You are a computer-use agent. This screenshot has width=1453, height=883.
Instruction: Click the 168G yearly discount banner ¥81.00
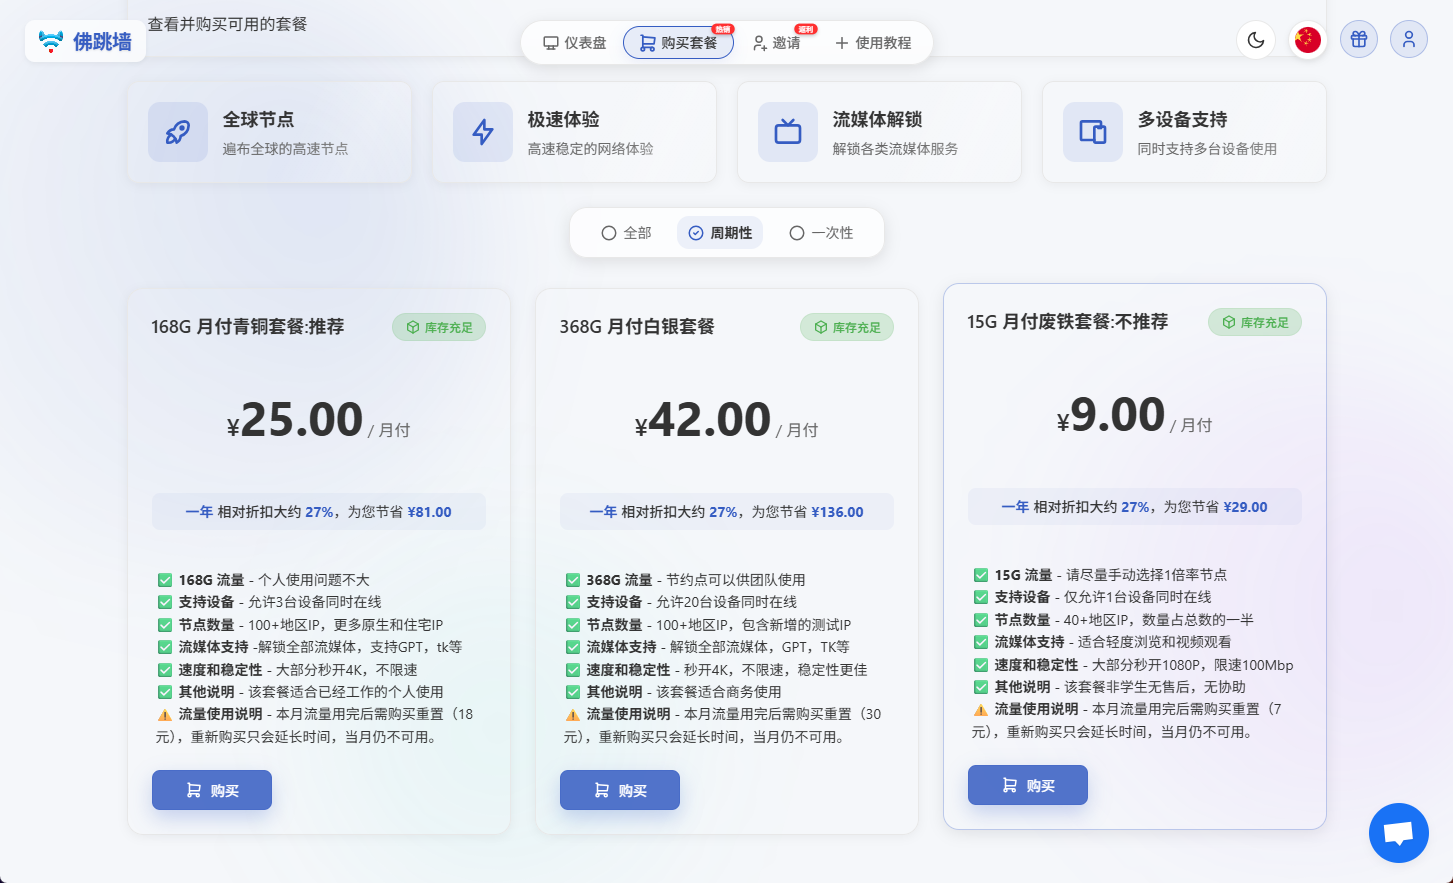coord(319,511)
